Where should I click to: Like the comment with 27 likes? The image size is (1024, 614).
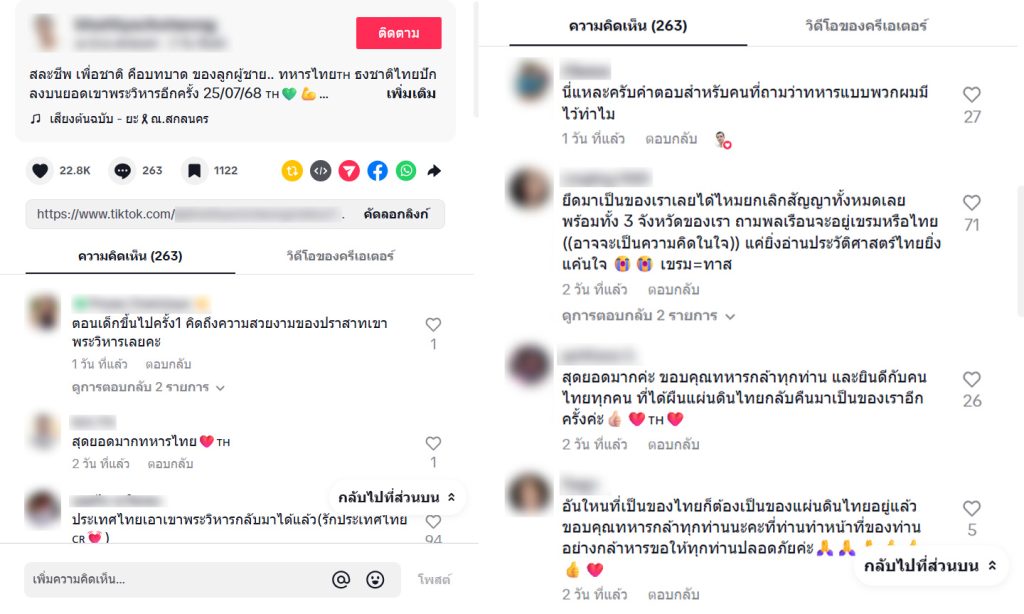pos(972,95)
